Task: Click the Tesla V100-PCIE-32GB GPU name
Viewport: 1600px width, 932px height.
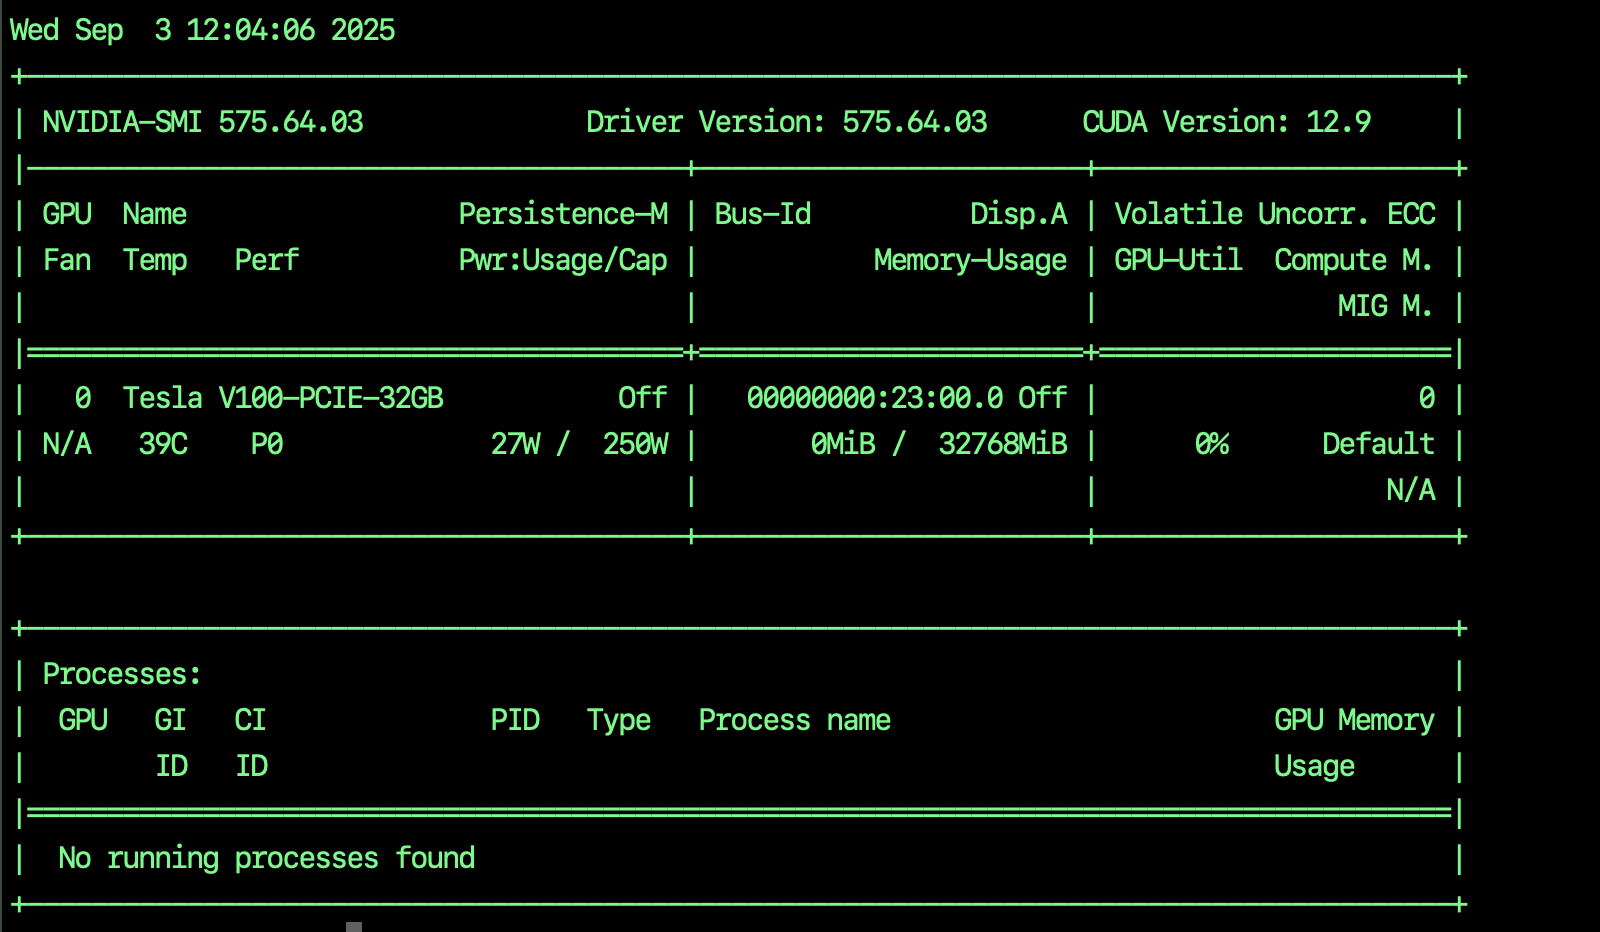Action: click(283, 398)
